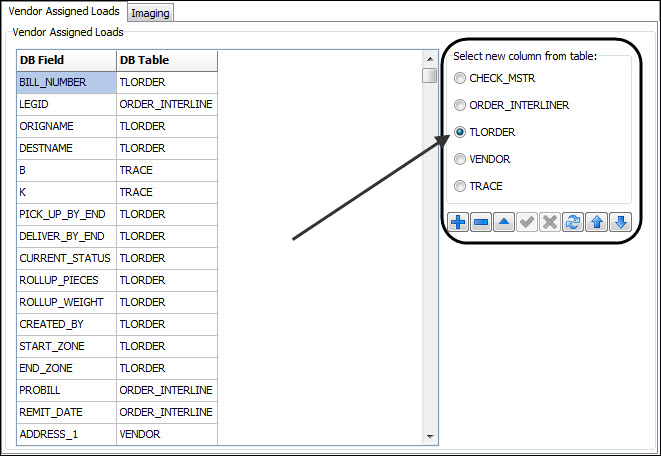Select the REMIT_DATE field cell
This screenshot has width=661, height=456.
click(x=67, y=412)
